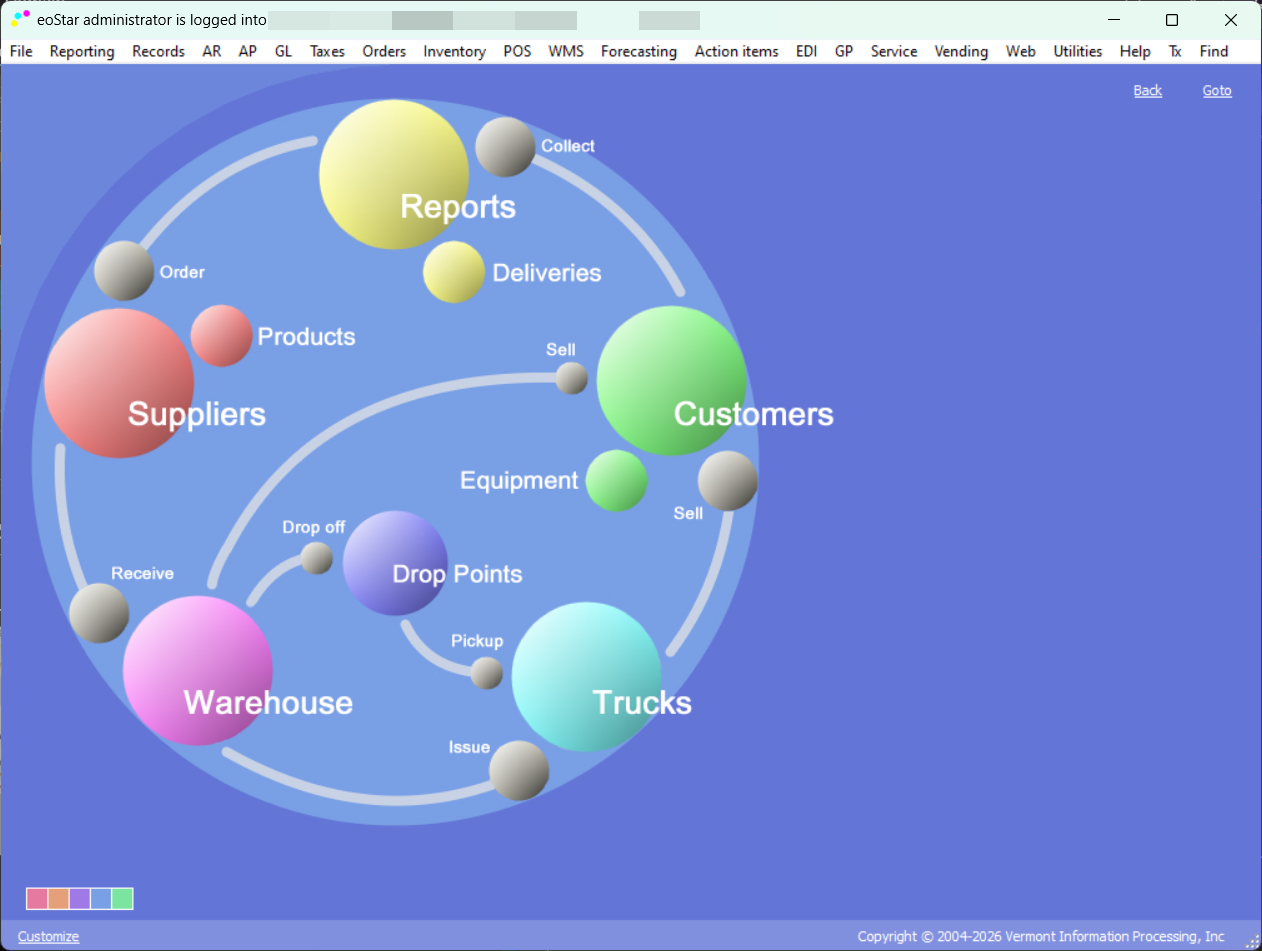Click the gray Issue bubble
1262x951 pixels.
point(519,771)
